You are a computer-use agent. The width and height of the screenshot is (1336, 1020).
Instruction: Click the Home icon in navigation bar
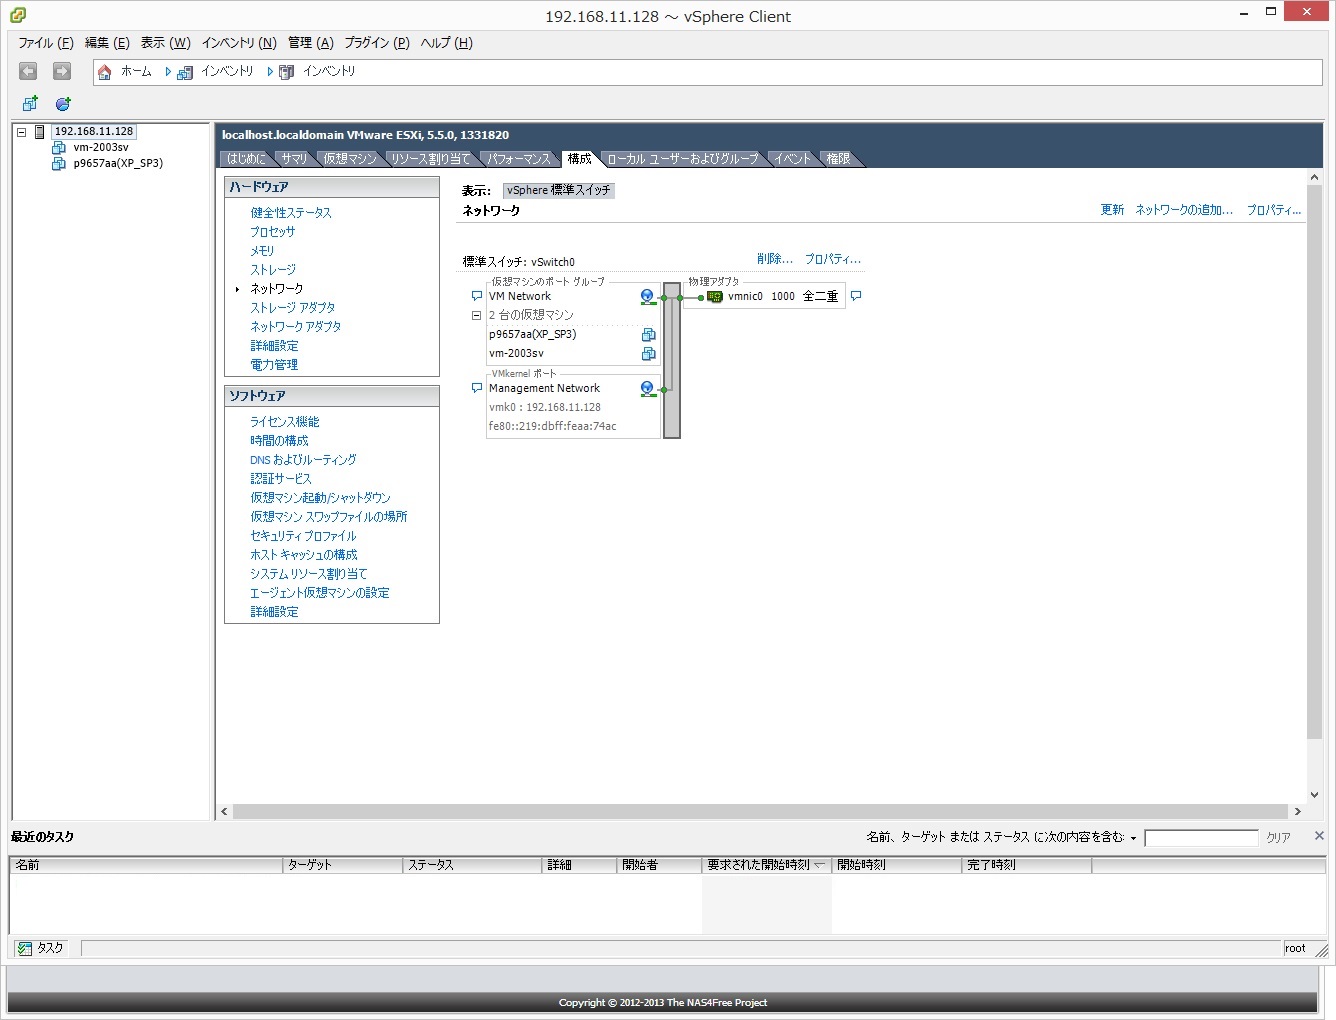104,72
